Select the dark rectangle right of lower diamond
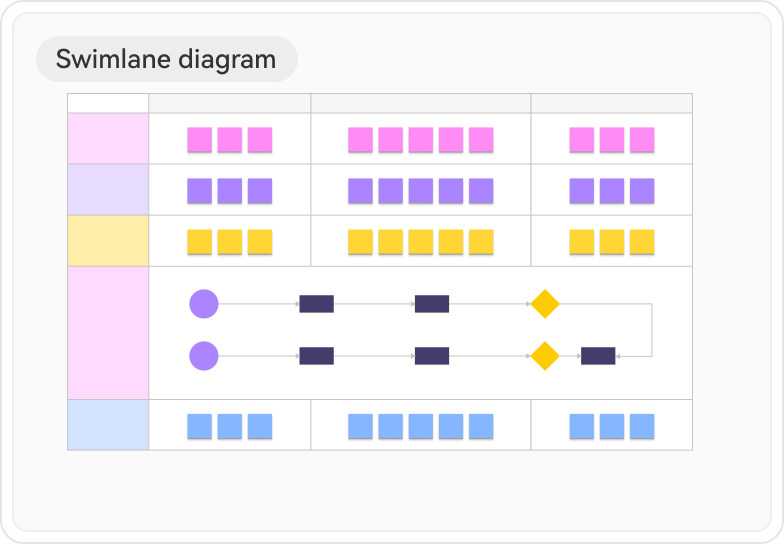 (x=598, y=355)
